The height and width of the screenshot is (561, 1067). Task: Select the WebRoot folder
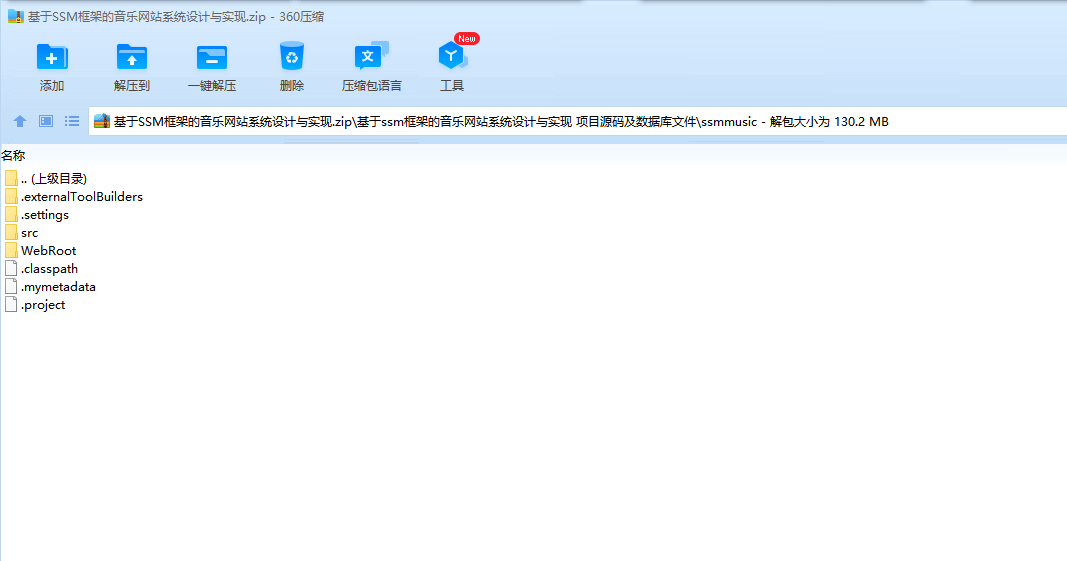[x=48, y=251]
